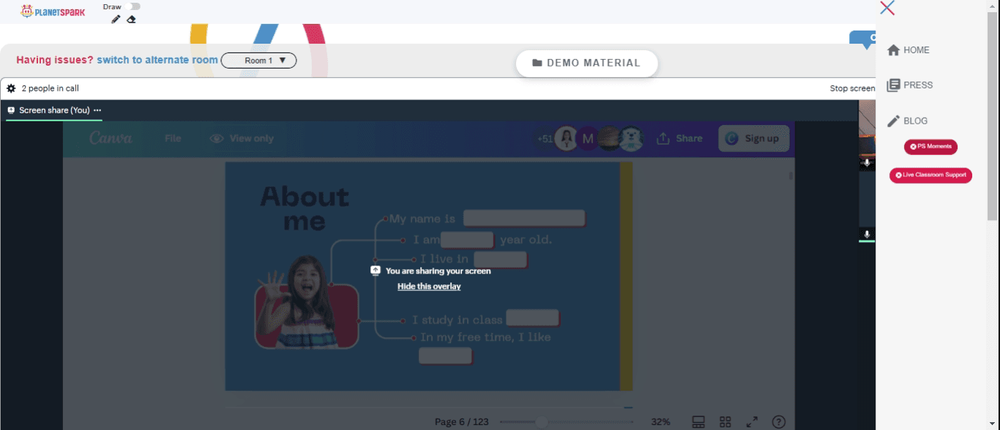Open the DEMO MATERIAL folder button
Viewport: 1000px width, 430px height.
[x=587, y=63]
